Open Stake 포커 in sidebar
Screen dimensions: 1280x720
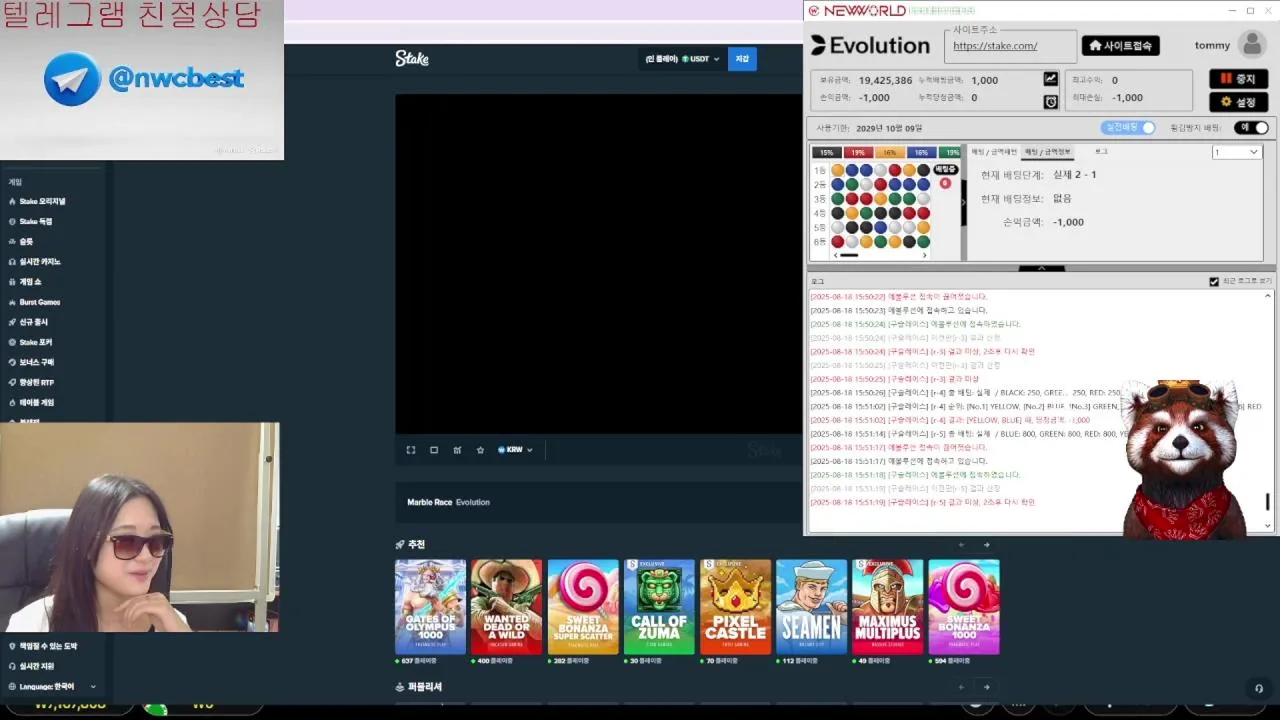click(30, 342)
